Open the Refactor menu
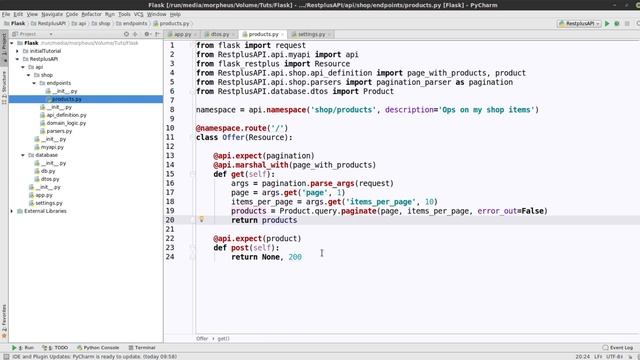Viewport: 640px width, 360px height. click(91, 14)
